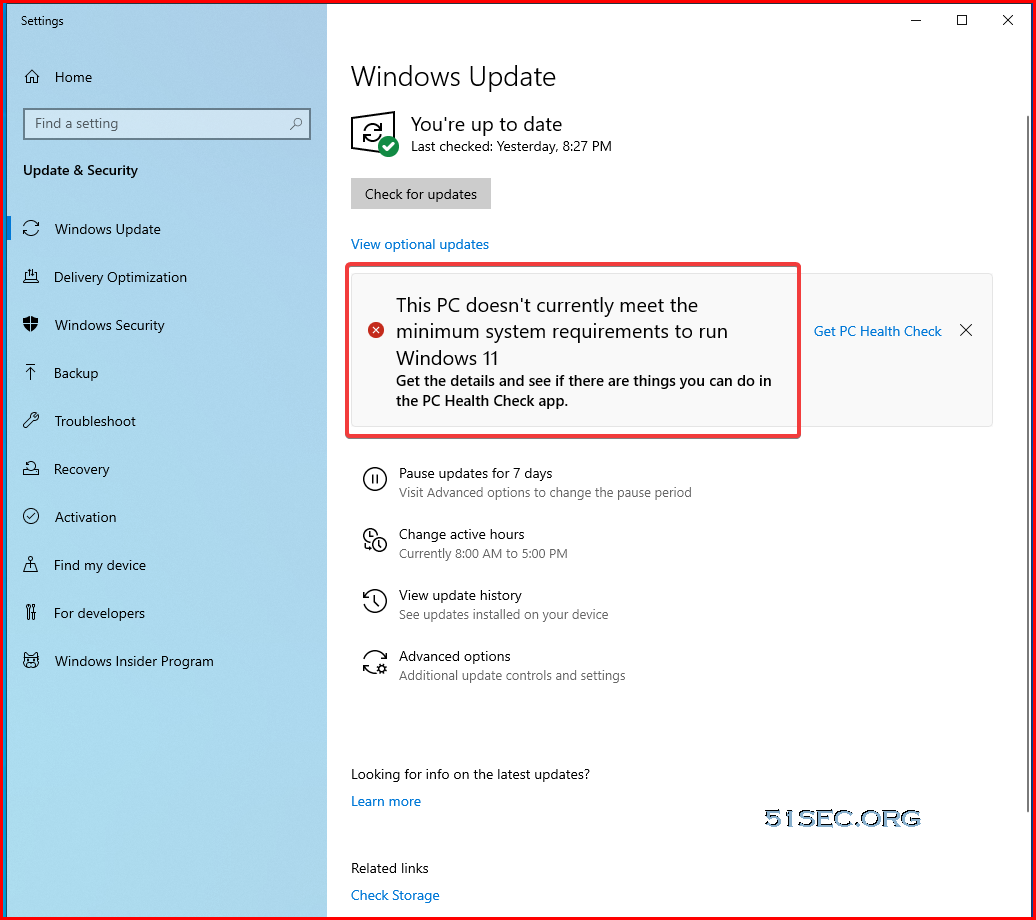
Task: Click the search magnifier icon
Action: click(296, 124)
